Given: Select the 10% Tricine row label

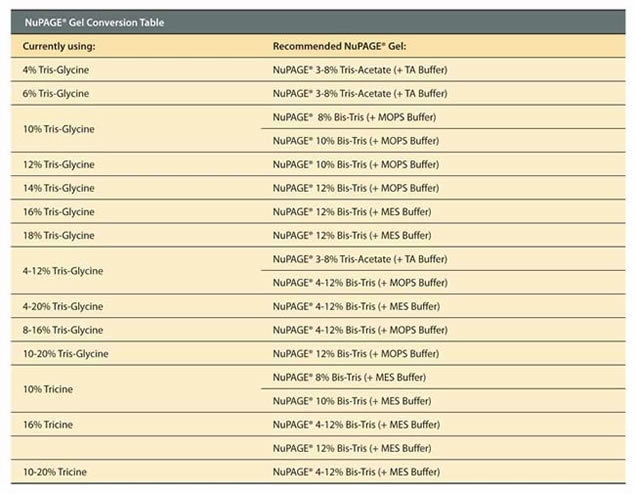Looking at the screenshot, I should coord(48,389).
